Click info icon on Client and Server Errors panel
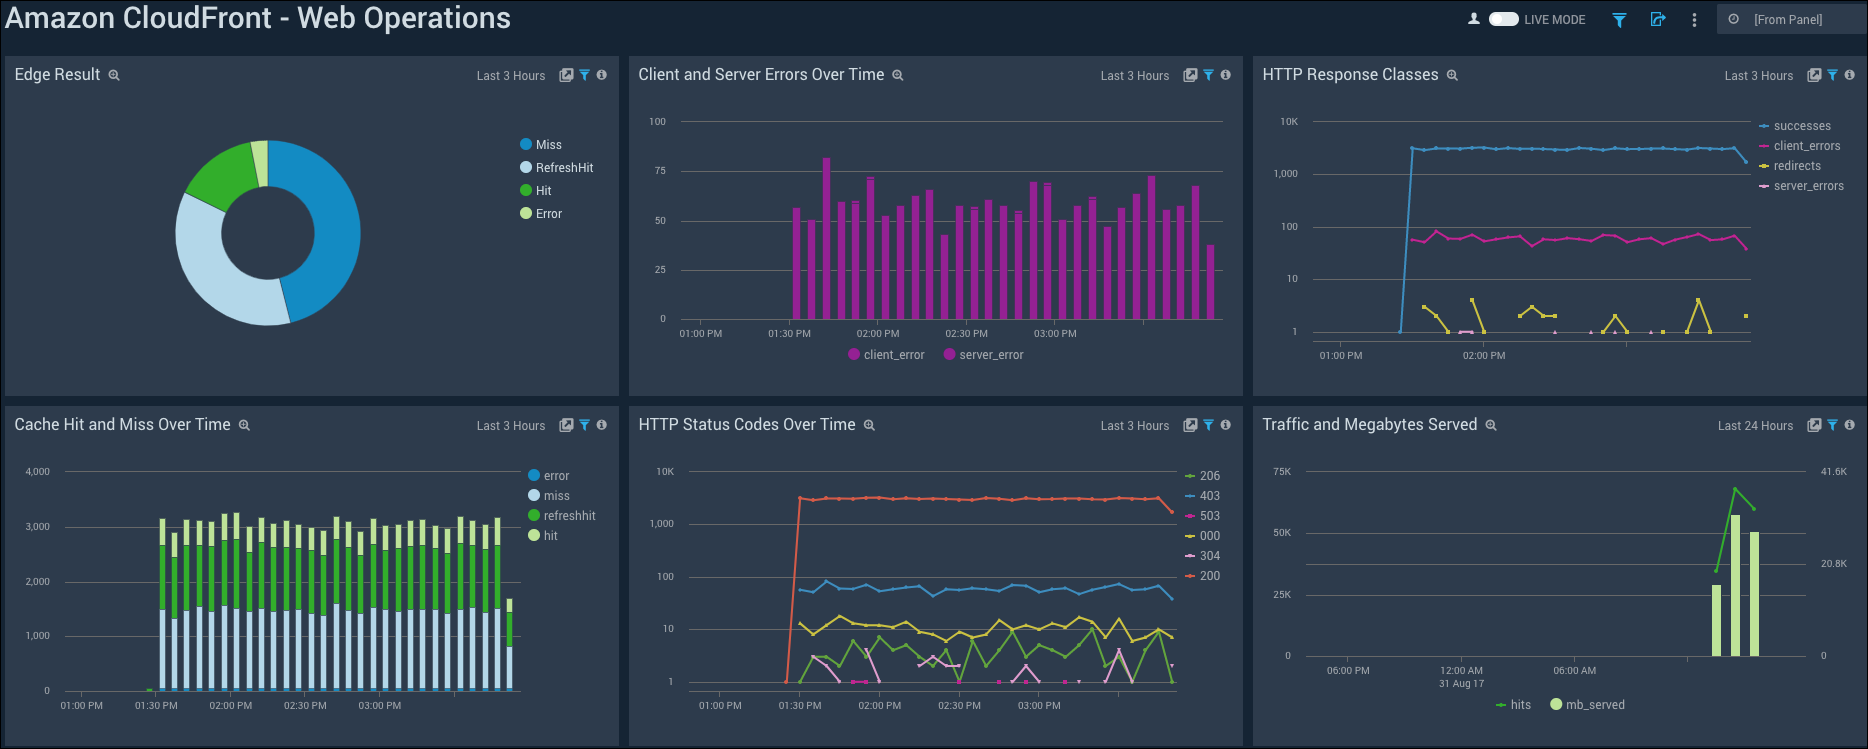This screenshot has width=1868, height=749. click(1225, 75)
